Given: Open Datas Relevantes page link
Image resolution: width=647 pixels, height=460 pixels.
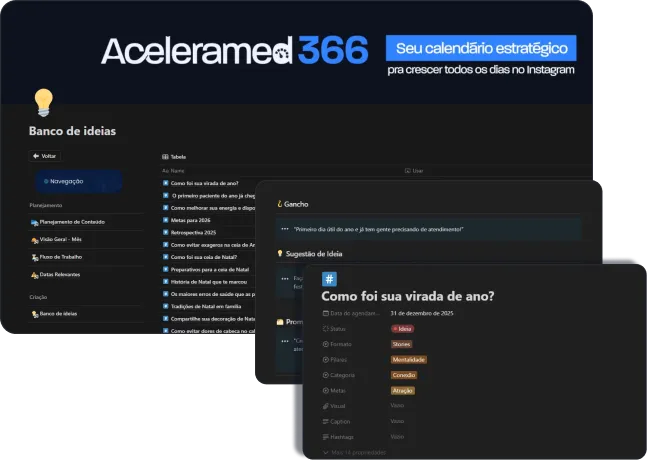Looking at the screenshot, I should [x=60, y=274].
